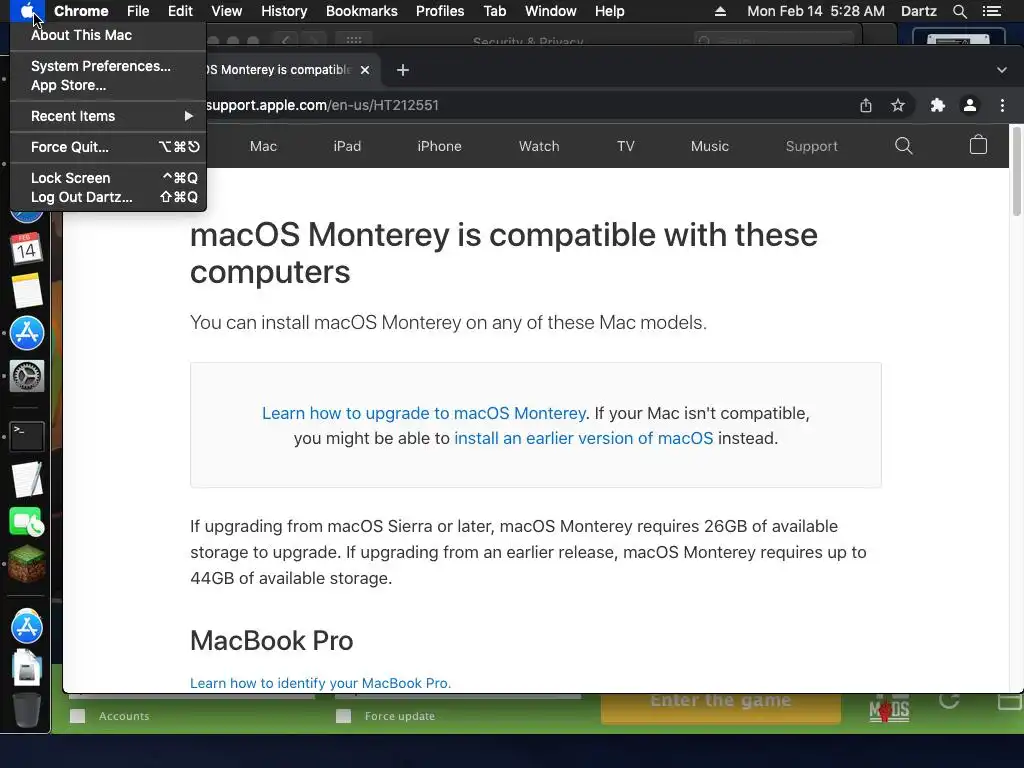
Task: Click refresh icon in launcher window
Action: pos(949,701)
